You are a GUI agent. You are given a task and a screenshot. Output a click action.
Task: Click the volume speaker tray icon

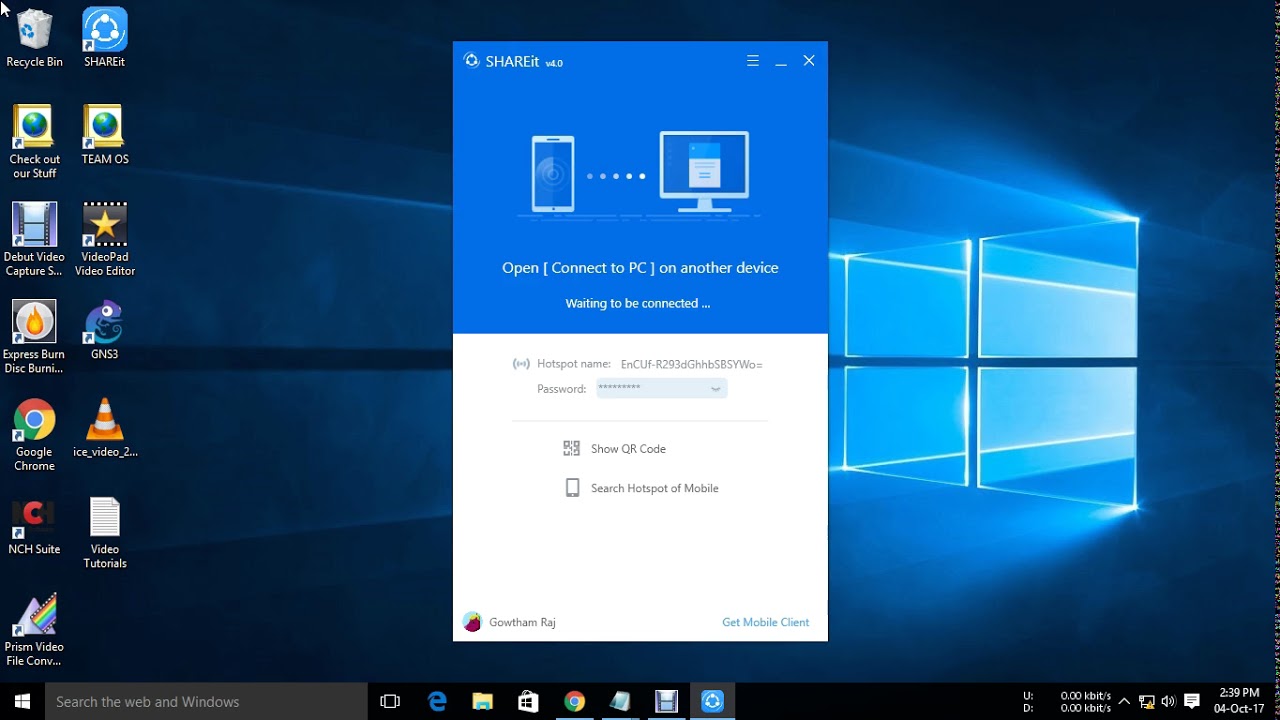pos(1169,702)
